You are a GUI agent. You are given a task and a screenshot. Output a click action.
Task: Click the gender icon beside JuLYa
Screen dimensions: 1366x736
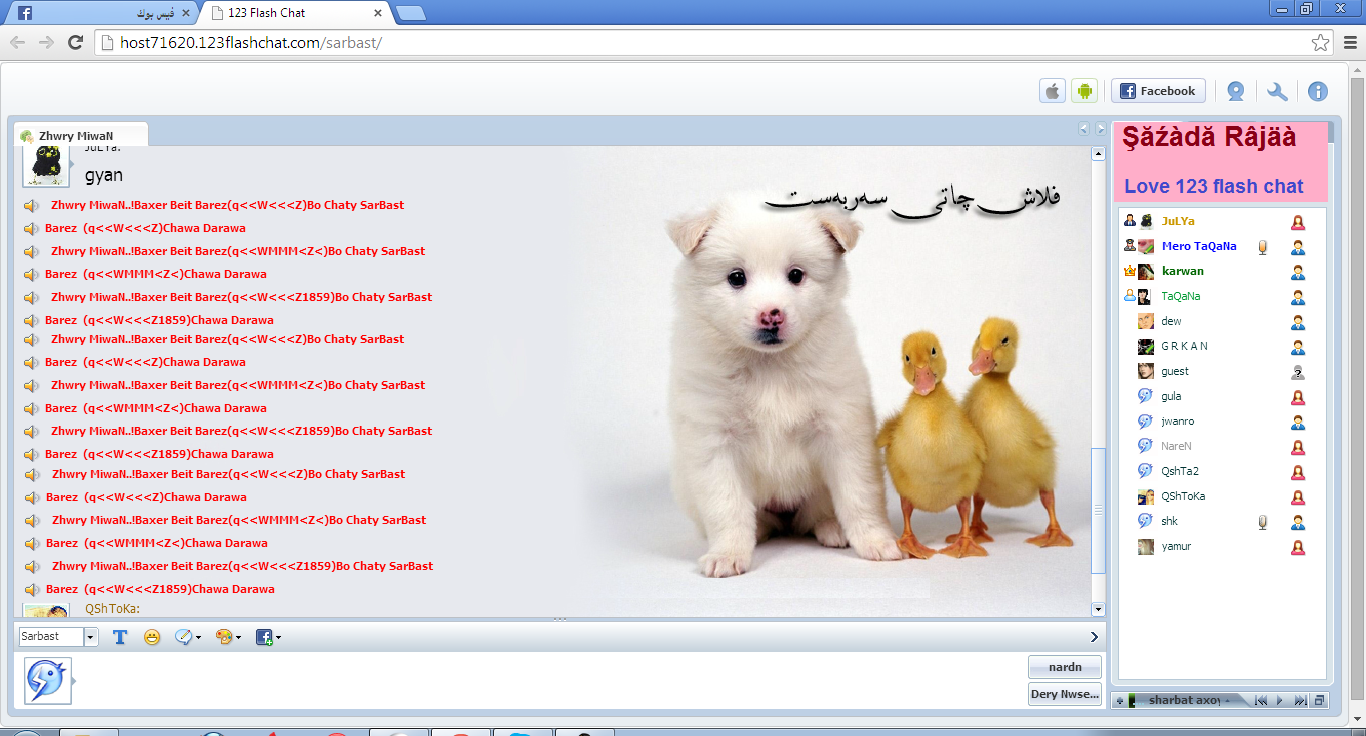coord(1298,222)
